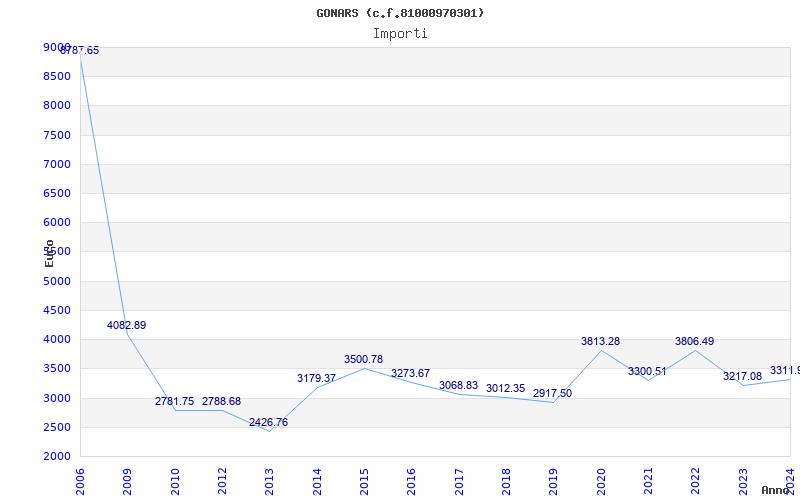
Task: Click the 5000 y-axis tick label
Action: [x=57, y=281]
